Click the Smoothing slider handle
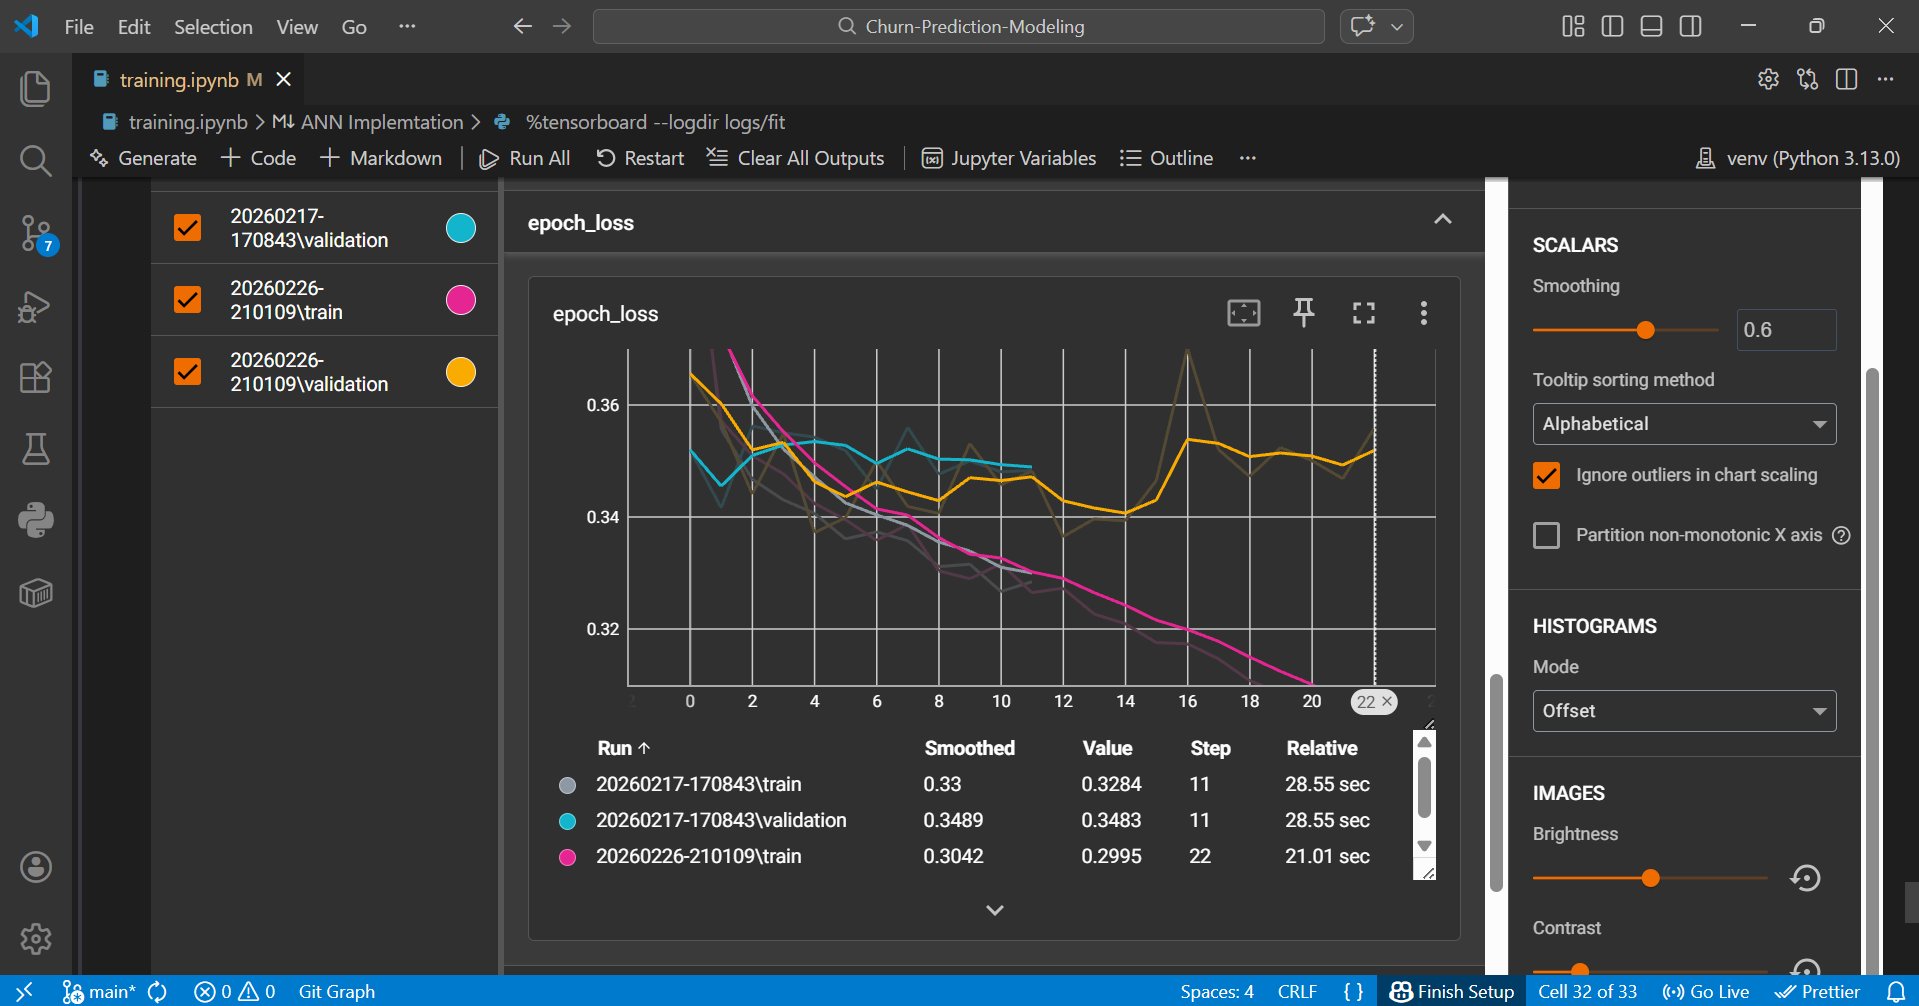The height and width of the screenshot is (1006, 1919). tap(1645, 330)
